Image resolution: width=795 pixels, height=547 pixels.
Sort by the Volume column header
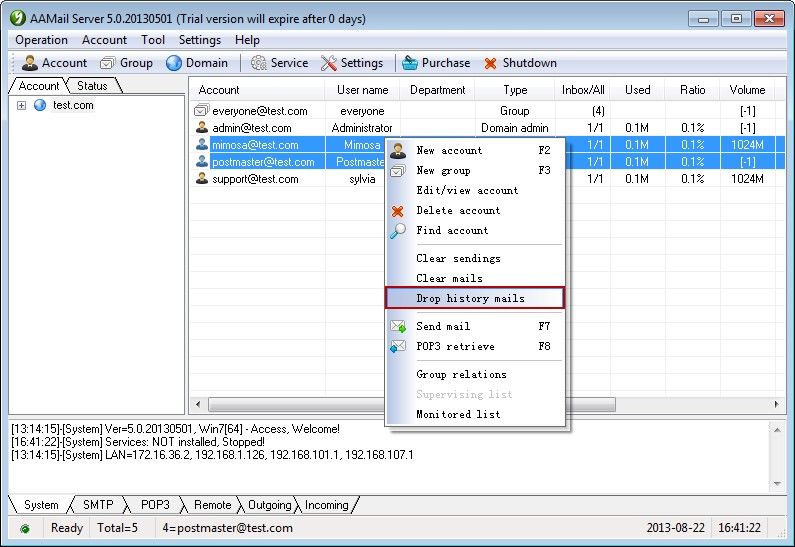coord(747,90)
